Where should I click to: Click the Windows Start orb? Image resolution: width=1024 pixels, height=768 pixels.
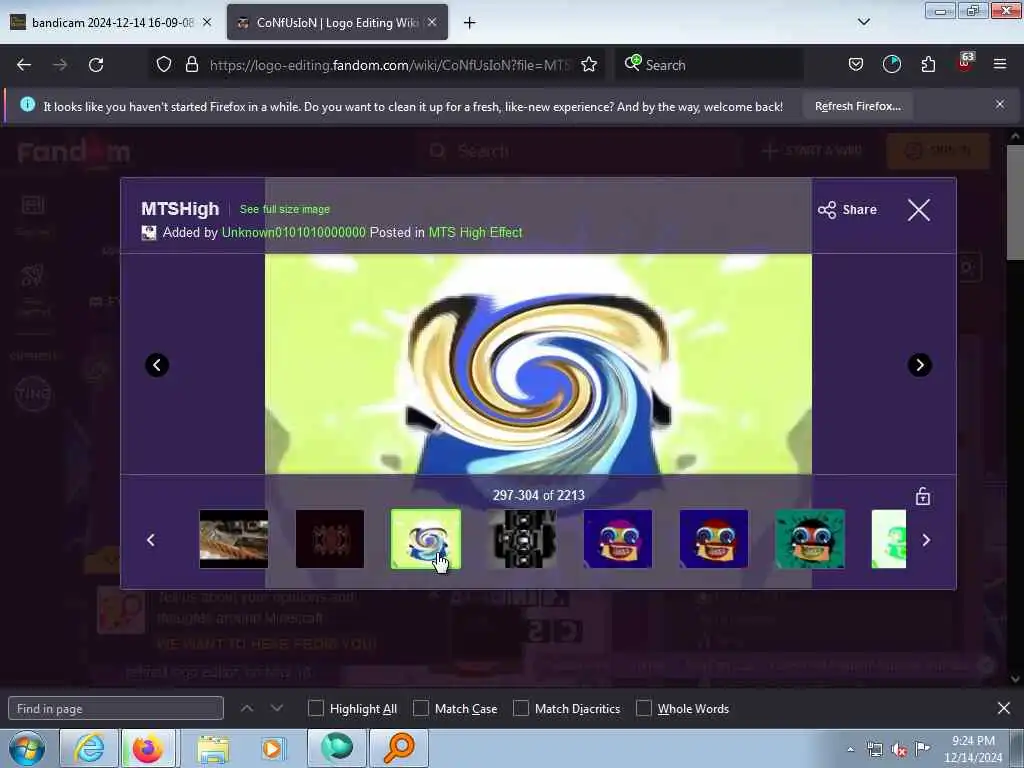[x=27, y=748]
